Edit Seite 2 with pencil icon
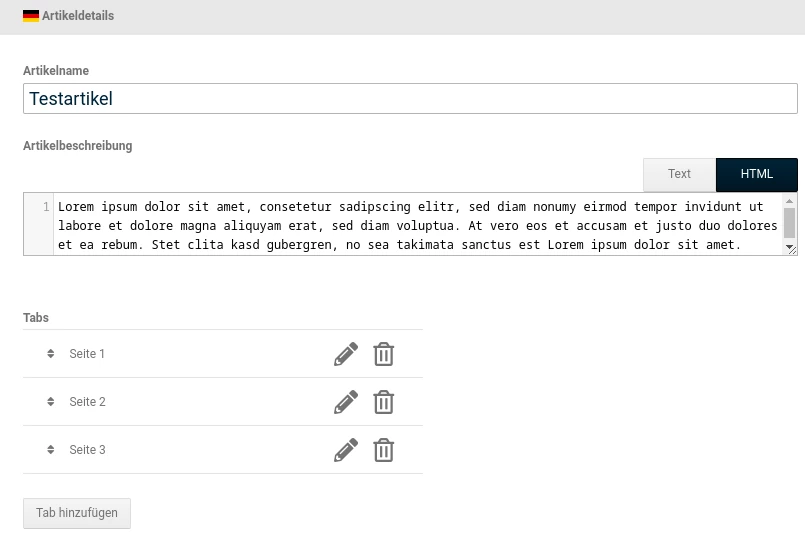The height and width of the screenshot is (548, 805). pos(346,402)
